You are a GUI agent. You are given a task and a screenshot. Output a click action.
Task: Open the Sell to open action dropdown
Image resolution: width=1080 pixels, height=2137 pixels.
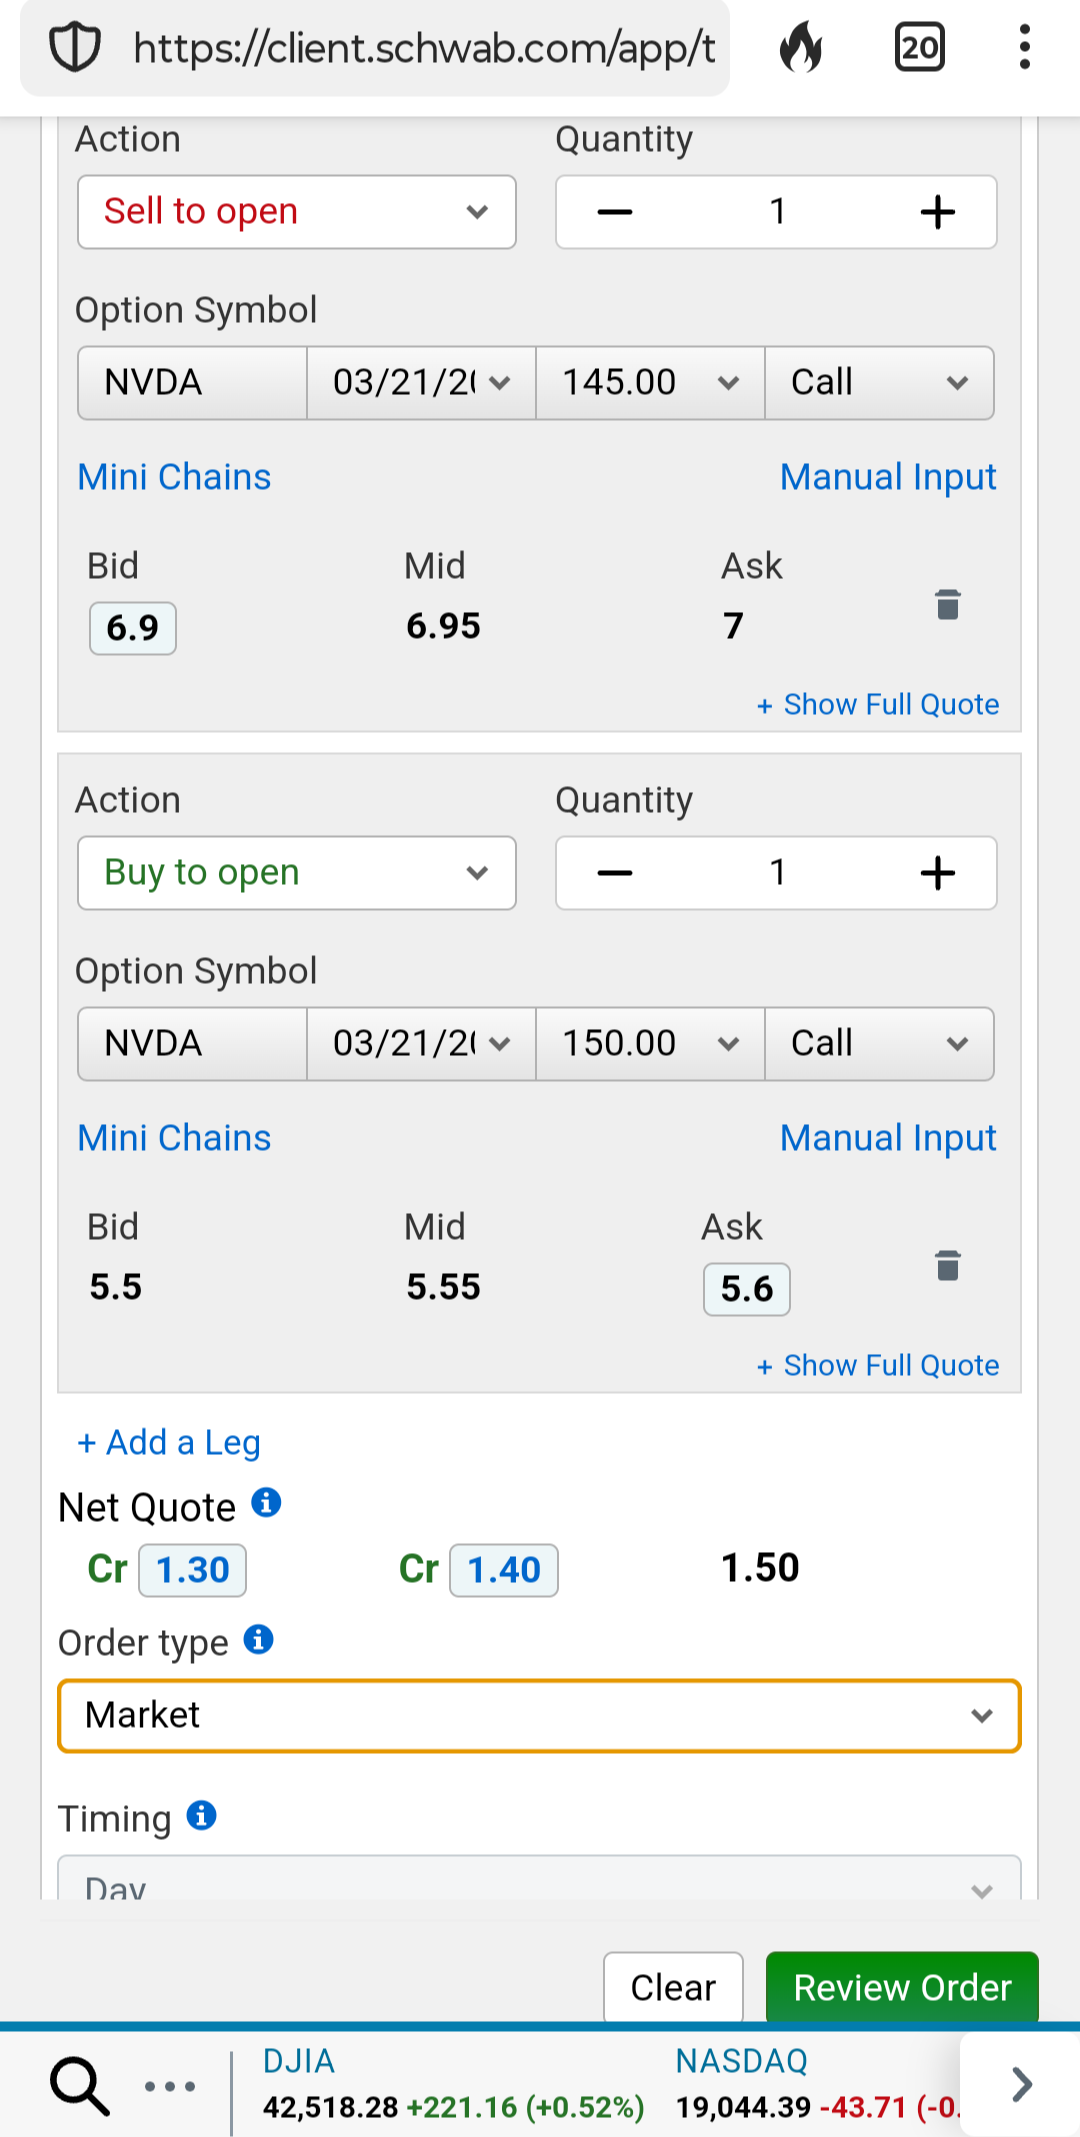click(x=297, y=212)
